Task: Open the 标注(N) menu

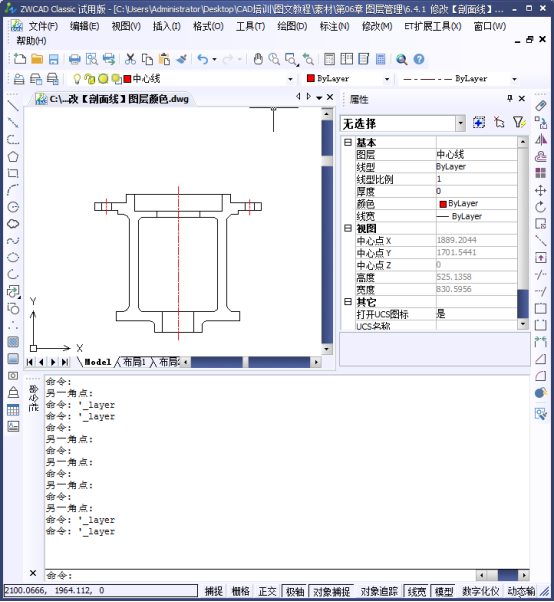Action: [x=334, y=26]
